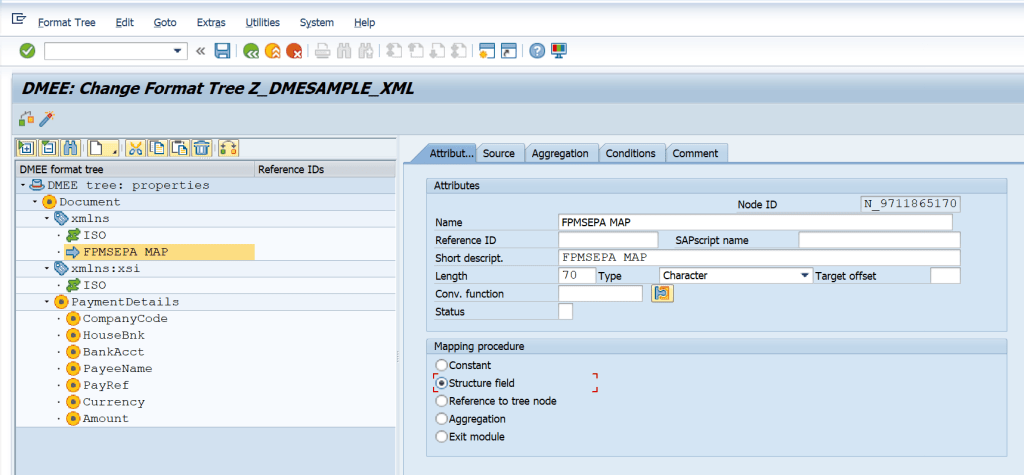Screen dimensions: 1024x475
Task: Click the double chevron beside command field
Action: coord(200,51)
